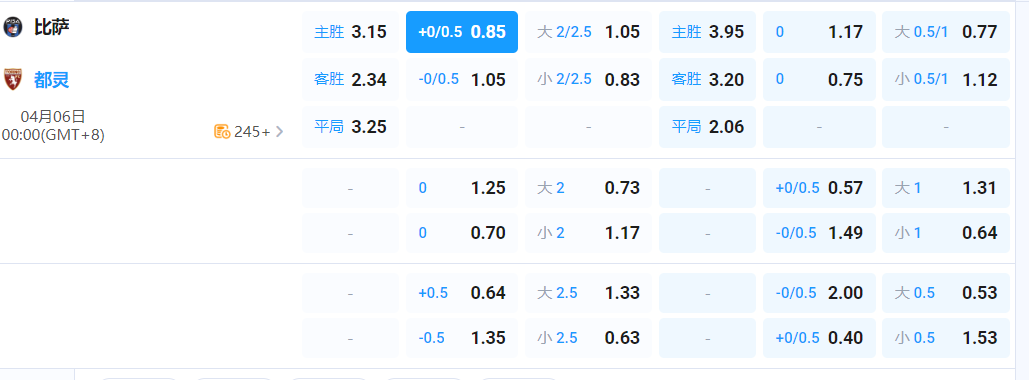
Task: Pick 主胜 at odds 3.15
Action: (350, 32)
